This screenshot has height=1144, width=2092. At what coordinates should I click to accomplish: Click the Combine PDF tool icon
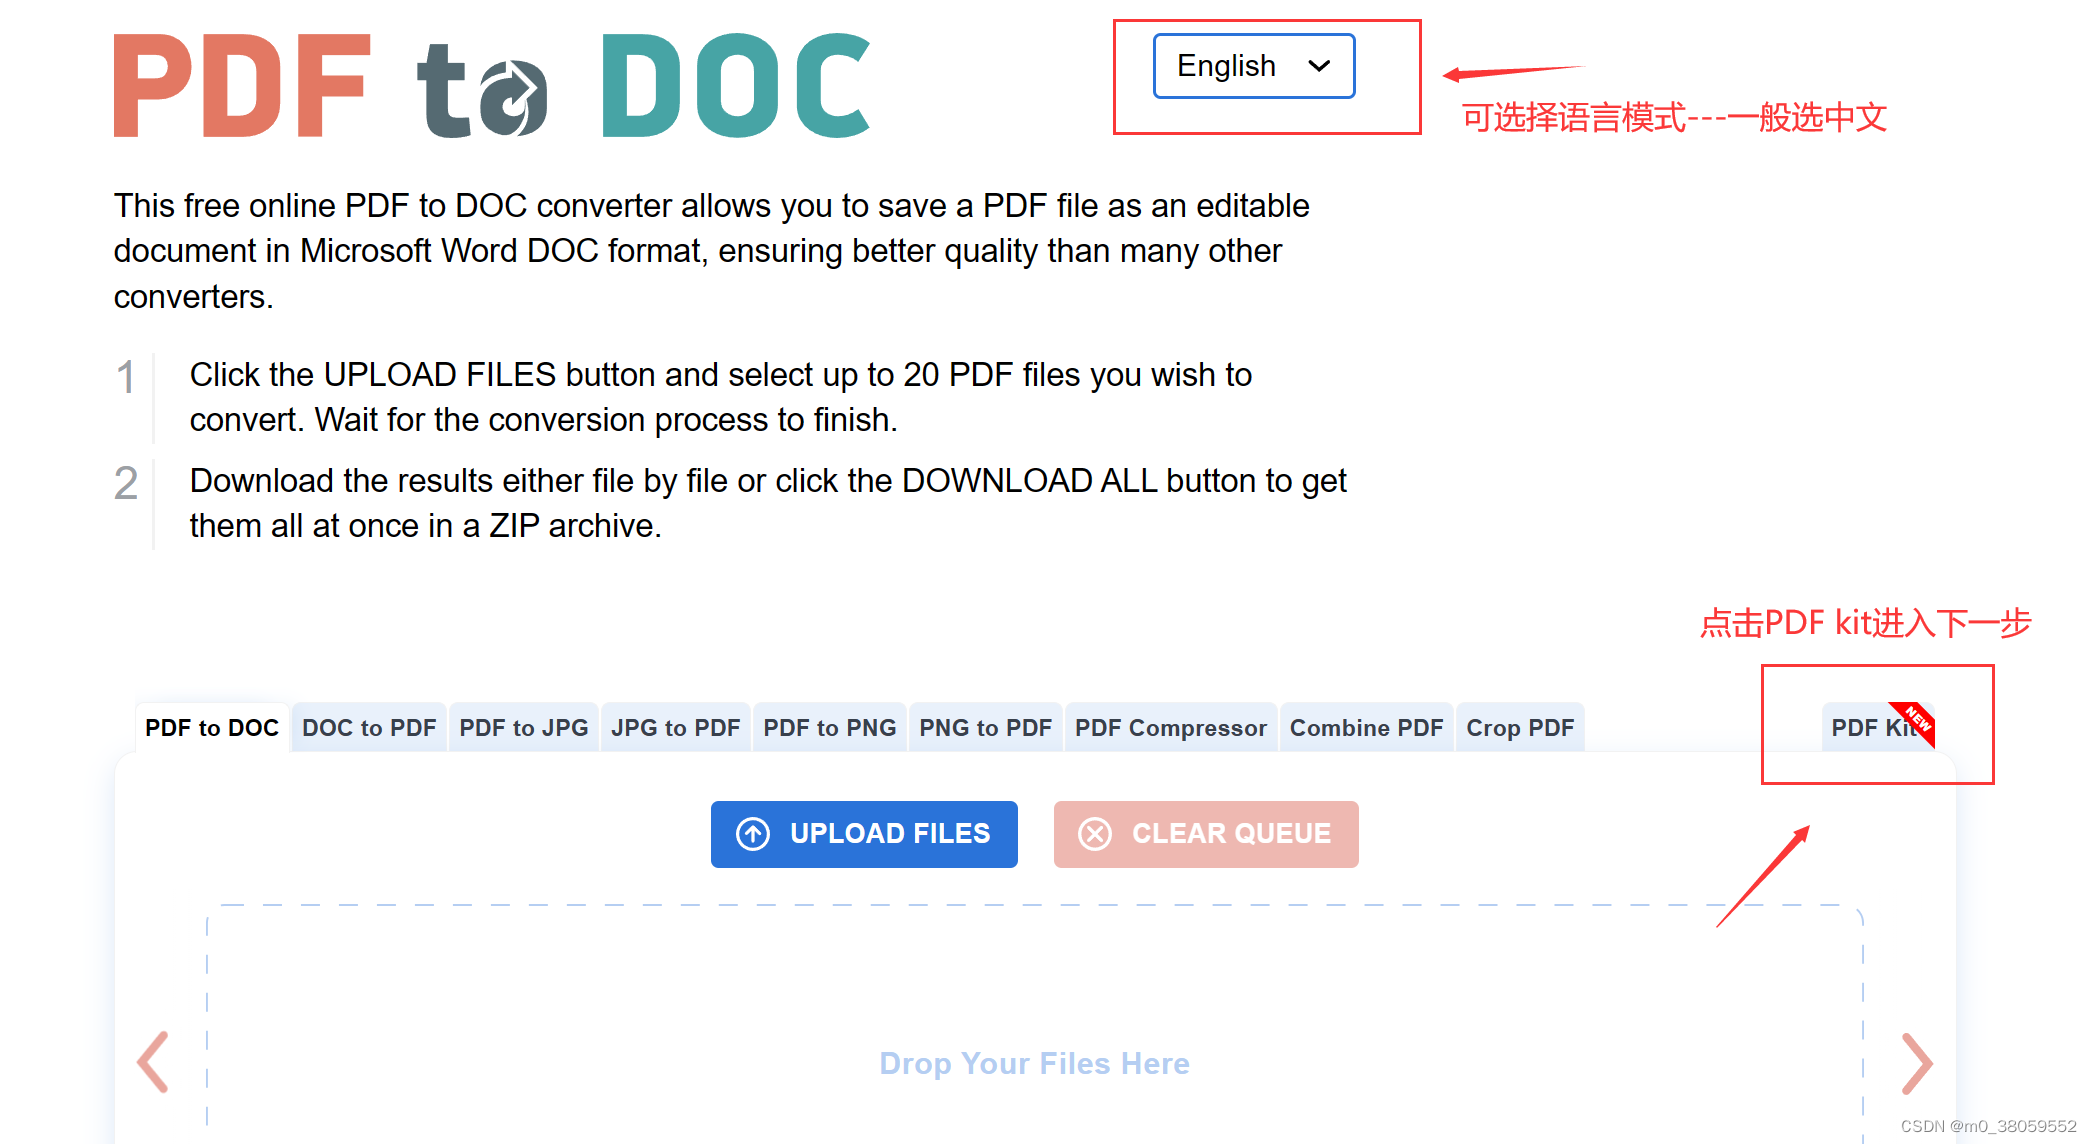coord(1365,727)
